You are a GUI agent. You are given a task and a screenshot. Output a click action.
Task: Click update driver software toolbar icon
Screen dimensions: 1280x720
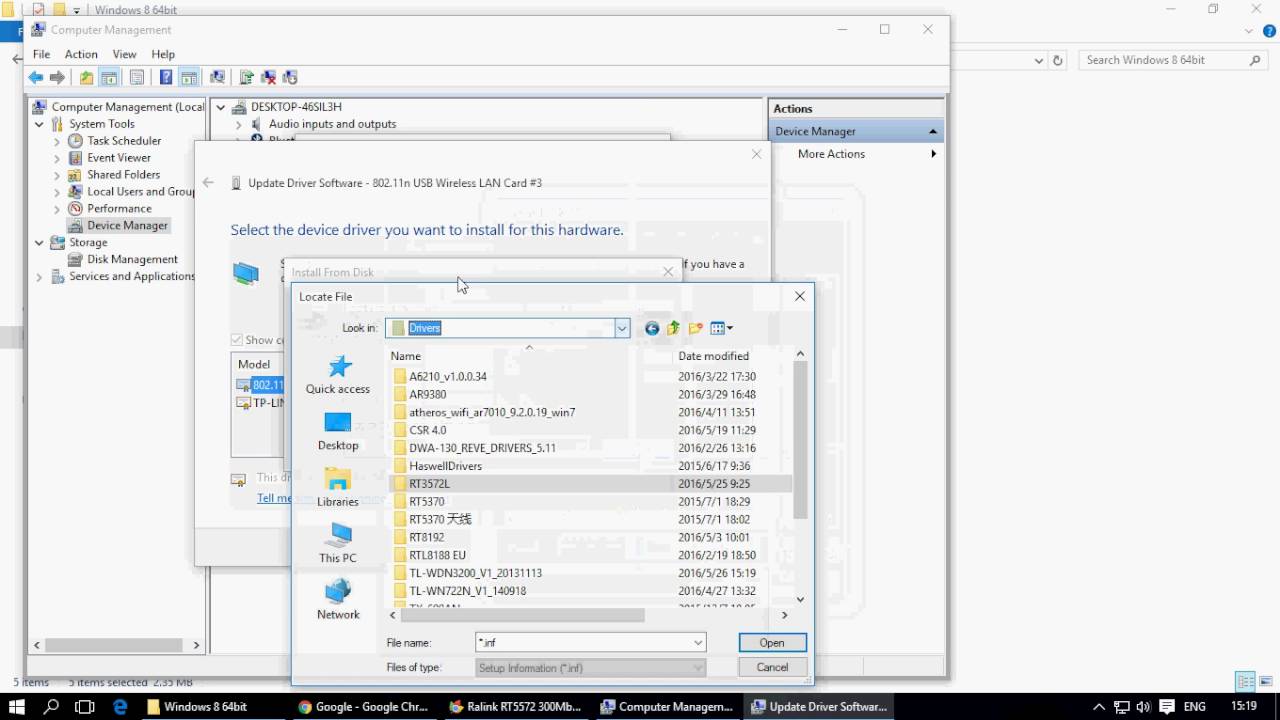pos(245,77)
